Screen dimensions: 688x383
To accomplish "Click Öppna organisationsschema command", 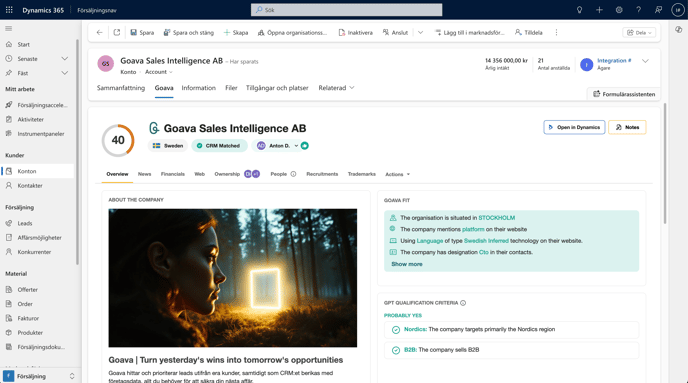I will [292, 32].
